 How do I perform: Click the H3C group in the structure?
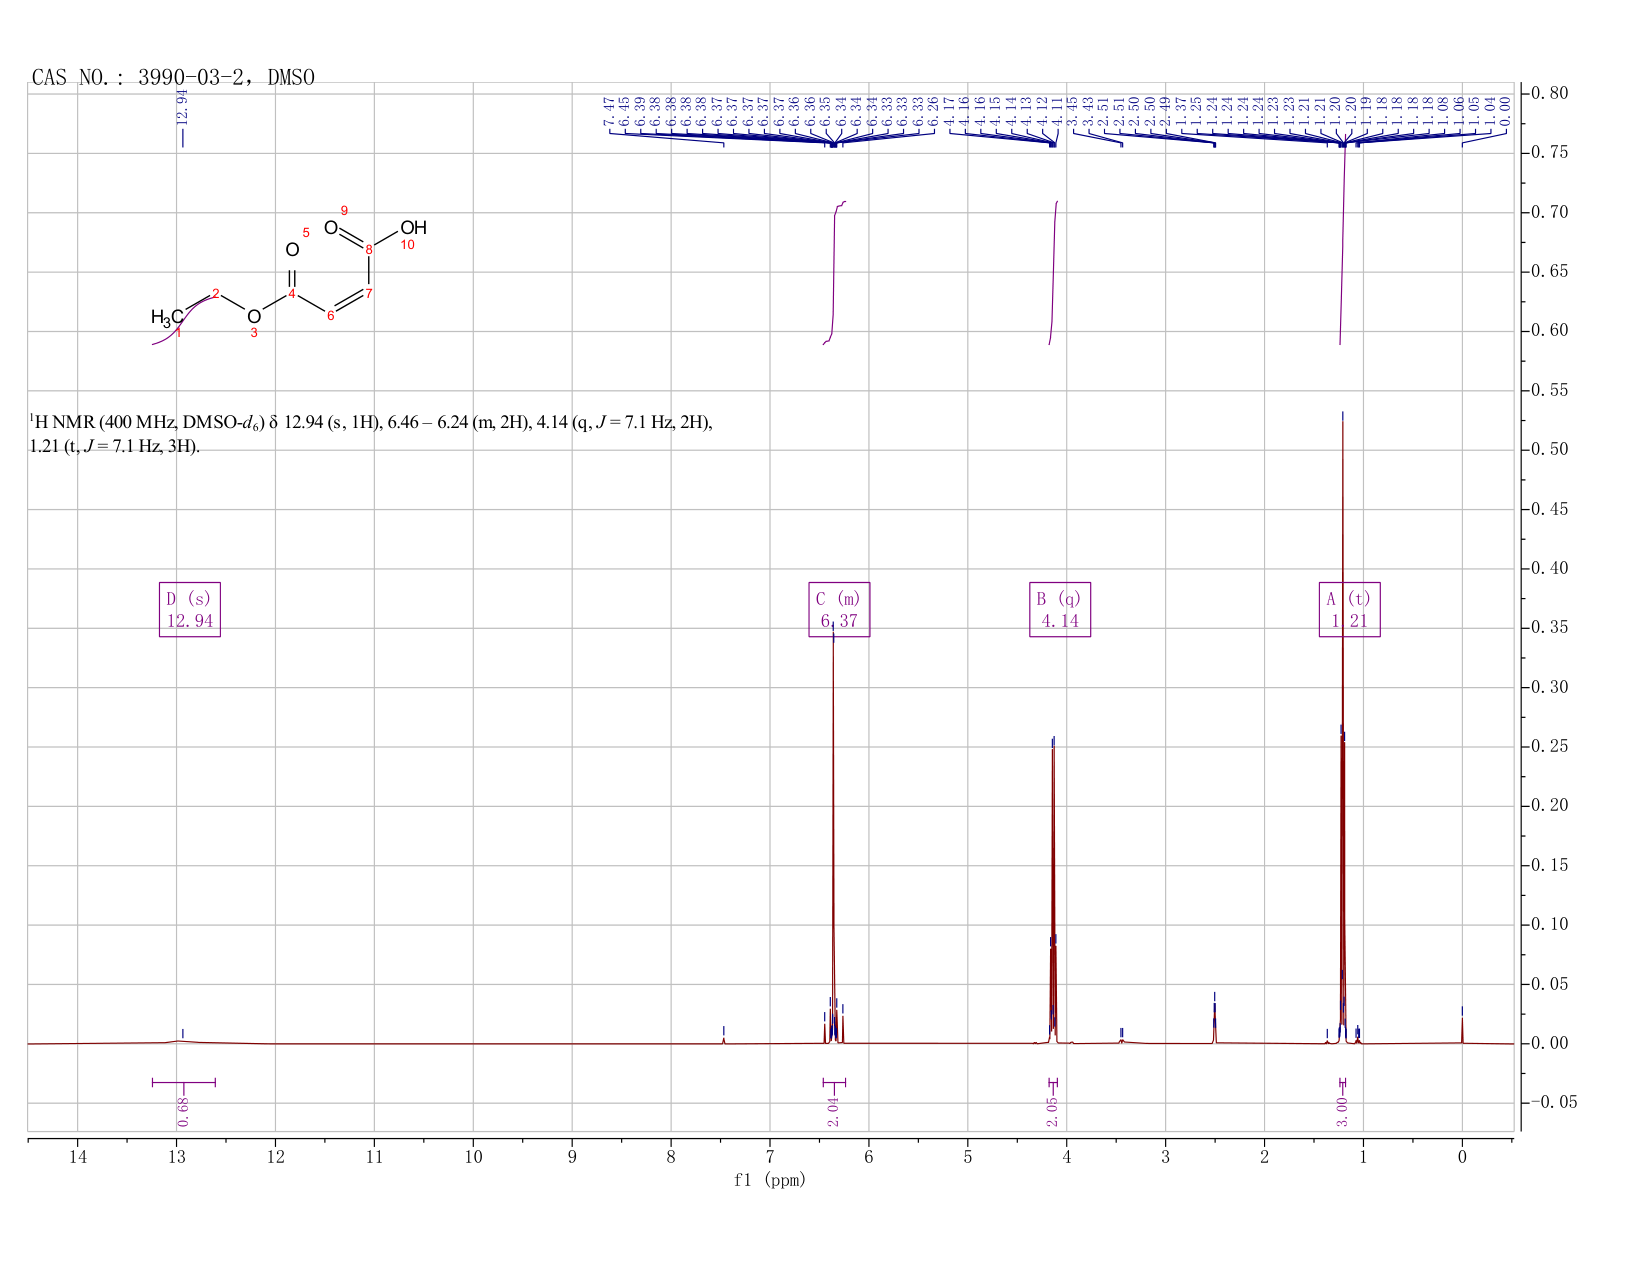[x=167, y=318]
